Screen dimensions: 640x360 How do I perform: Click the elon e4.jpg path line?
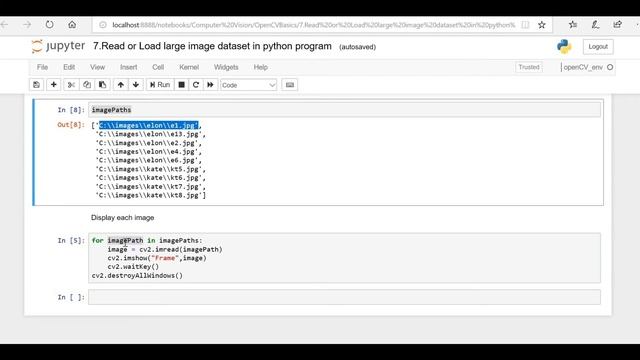(149, 151)
